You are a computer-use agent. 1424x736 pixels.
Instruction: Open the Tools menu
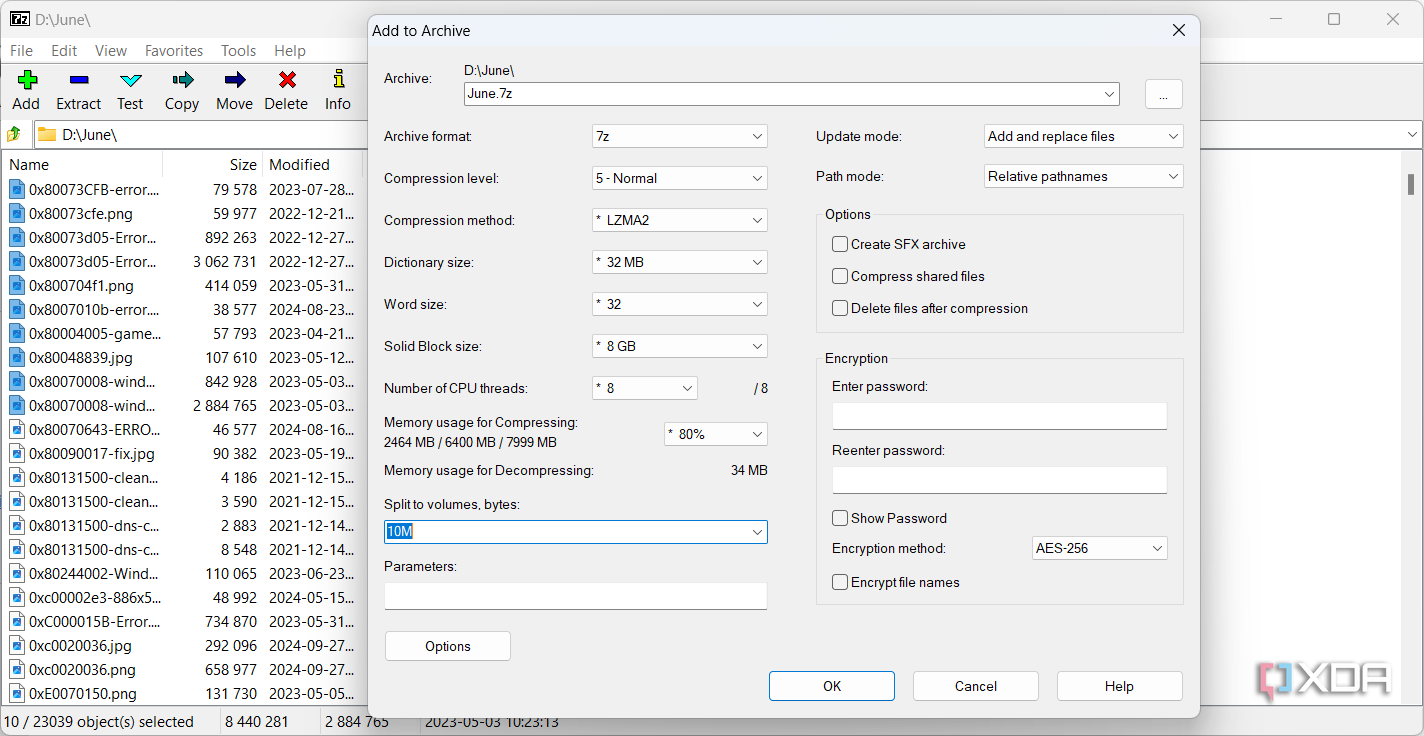point(238,50)
